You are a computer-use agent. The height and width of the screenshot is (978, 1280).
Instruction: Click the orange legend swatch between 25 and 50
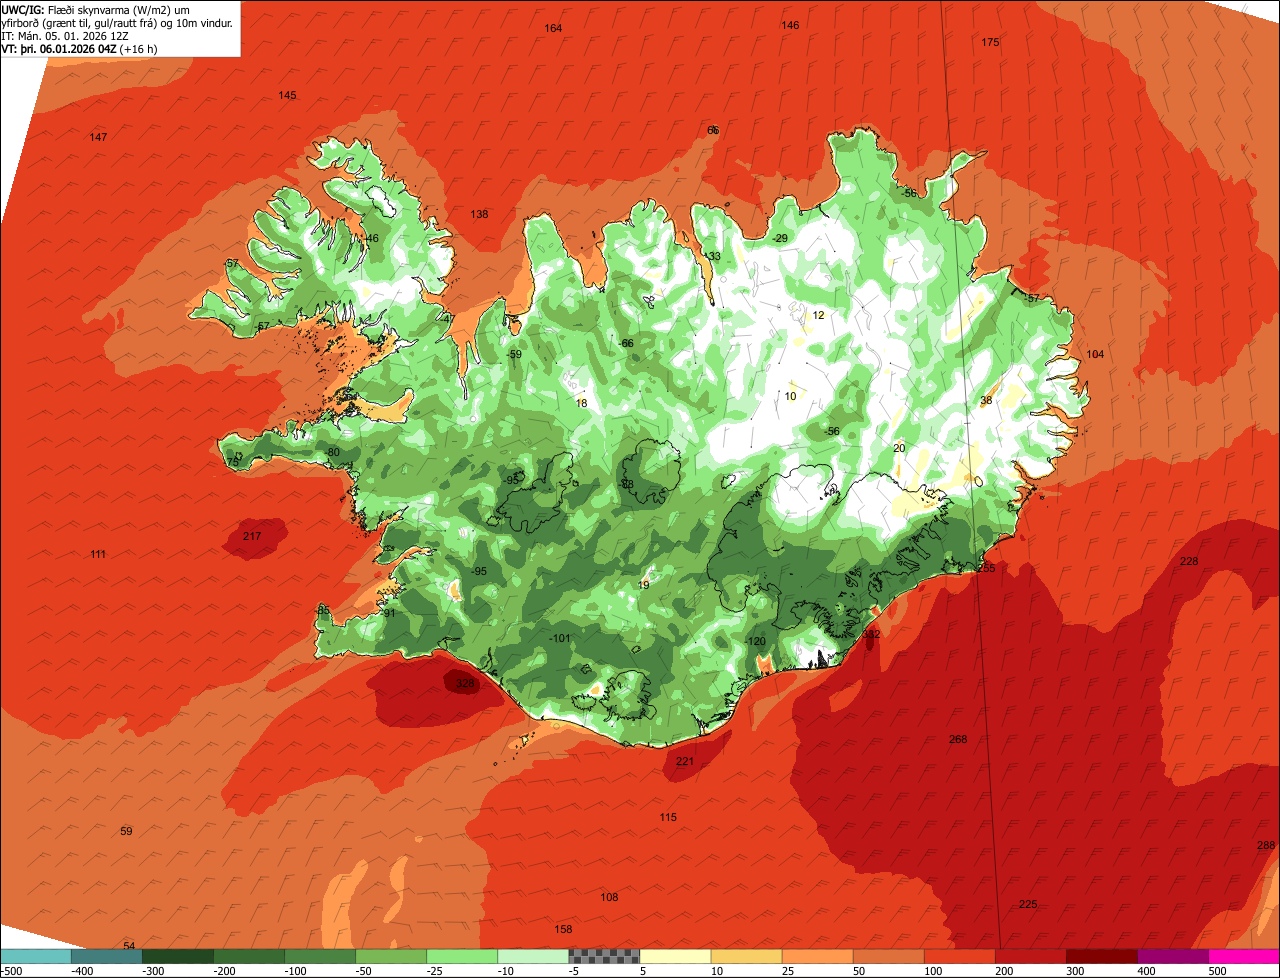(817, 956)
